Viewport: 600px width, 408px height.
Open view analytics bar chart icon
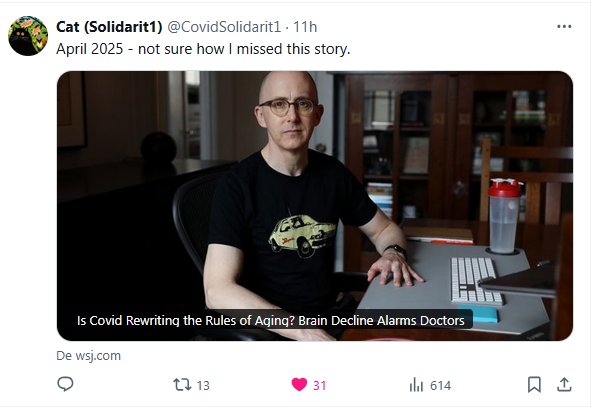pyautogui.click(x=416, y=385)
